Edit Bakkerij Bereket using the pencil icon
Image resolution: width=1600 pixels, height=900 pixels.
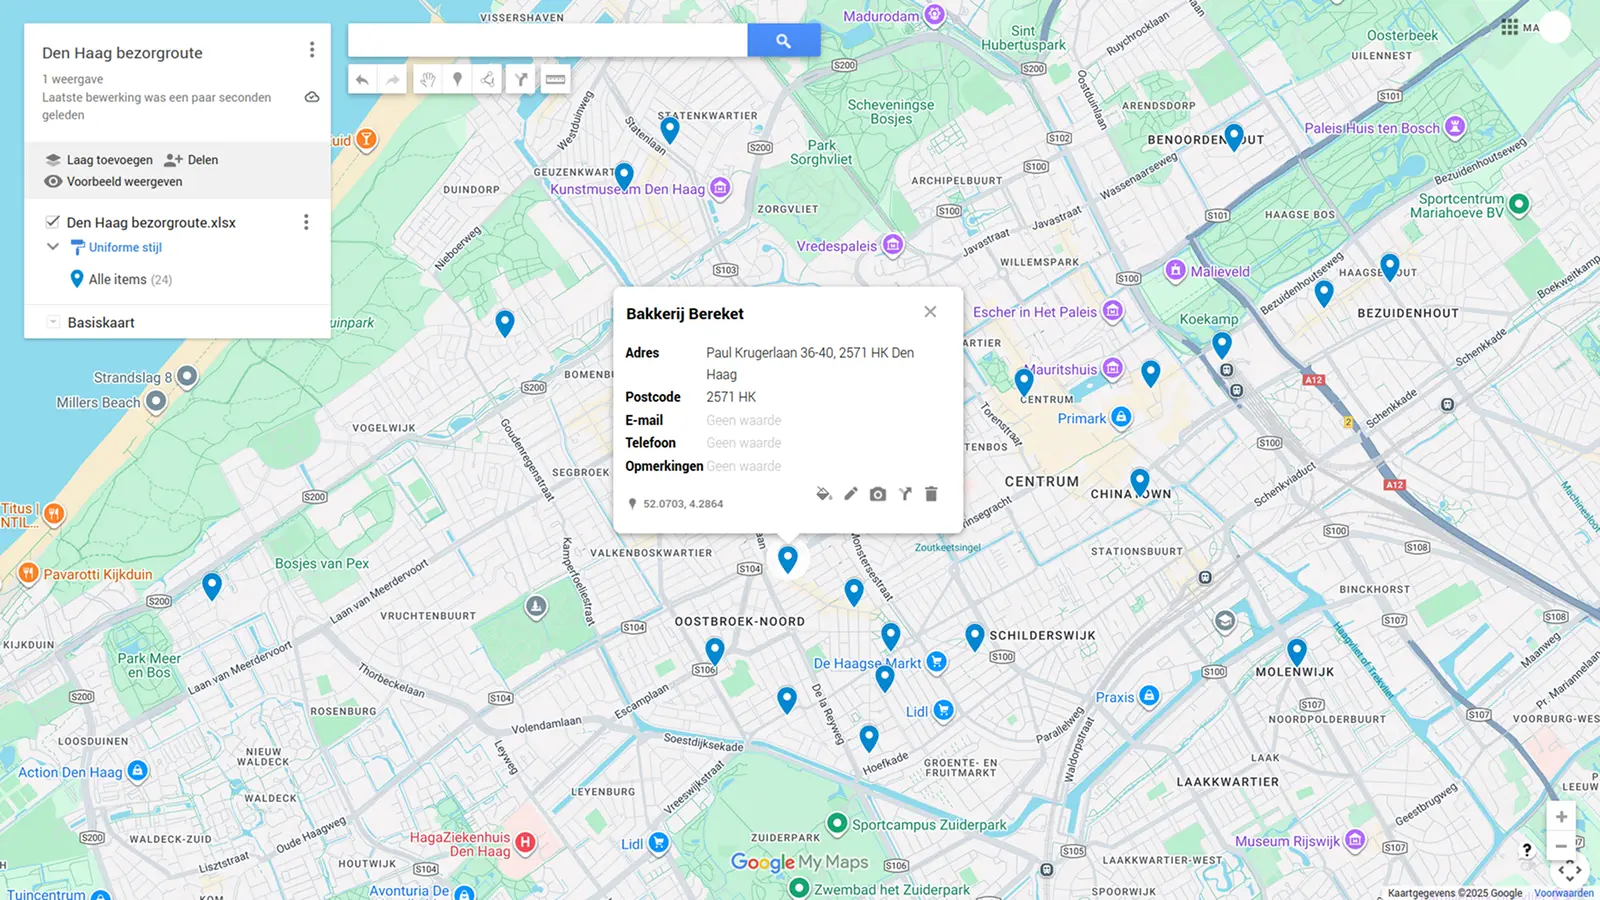pyautogui.click(x=851, y=493)
